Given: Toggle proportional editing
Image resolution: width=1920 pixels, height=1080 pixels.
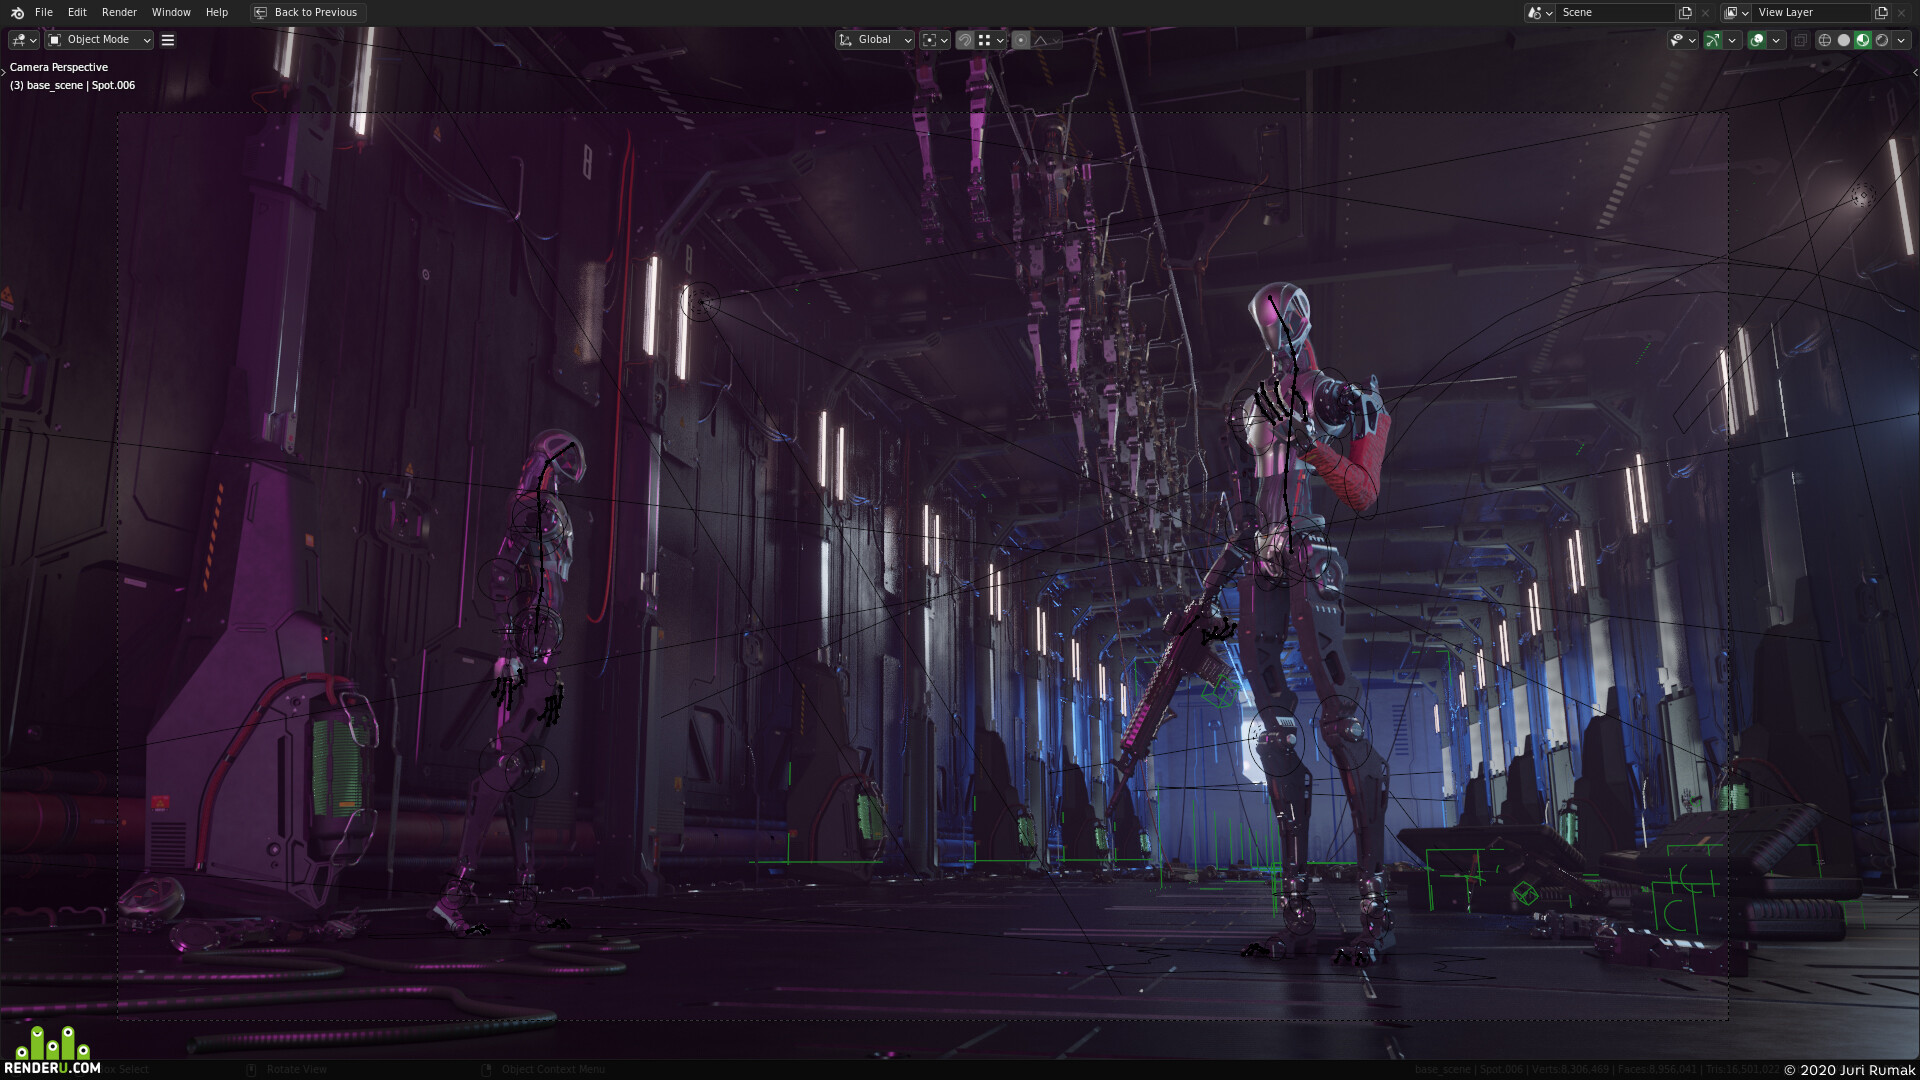Looking at the screenshot, I should point(1021,40).
